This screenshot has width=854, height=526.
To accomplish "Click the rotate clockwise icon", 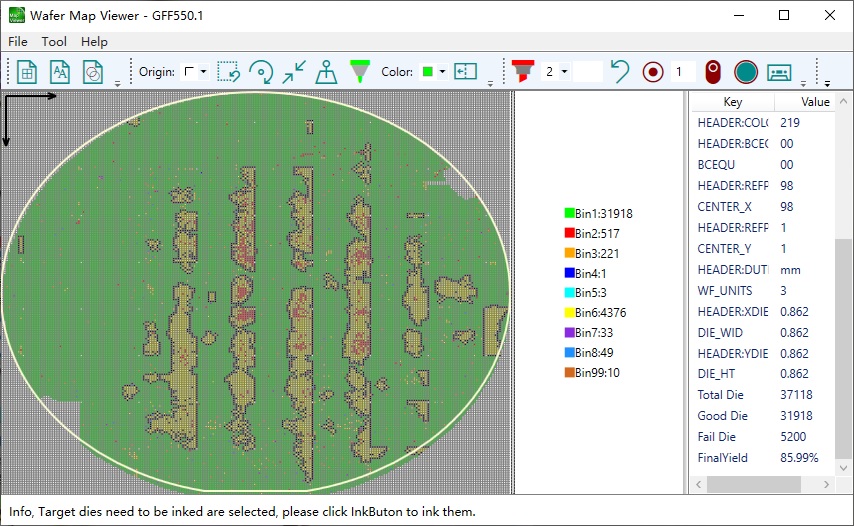I will (x=261, y=72).
